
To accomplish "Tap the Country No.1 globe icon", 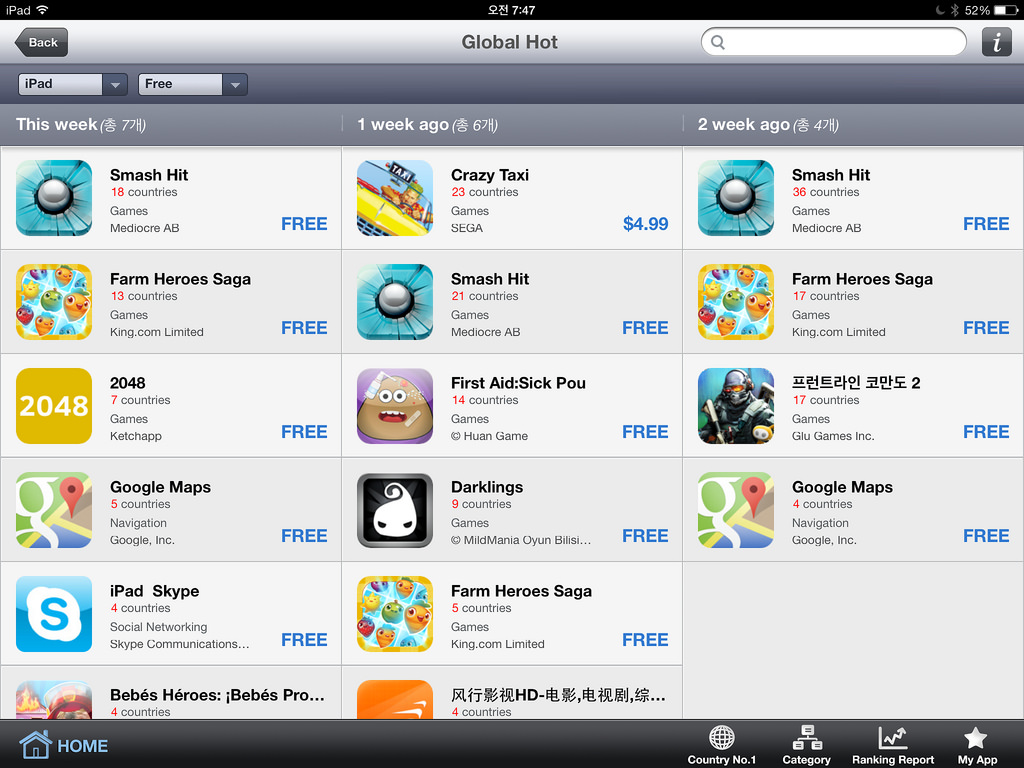I will pos(722,738).
